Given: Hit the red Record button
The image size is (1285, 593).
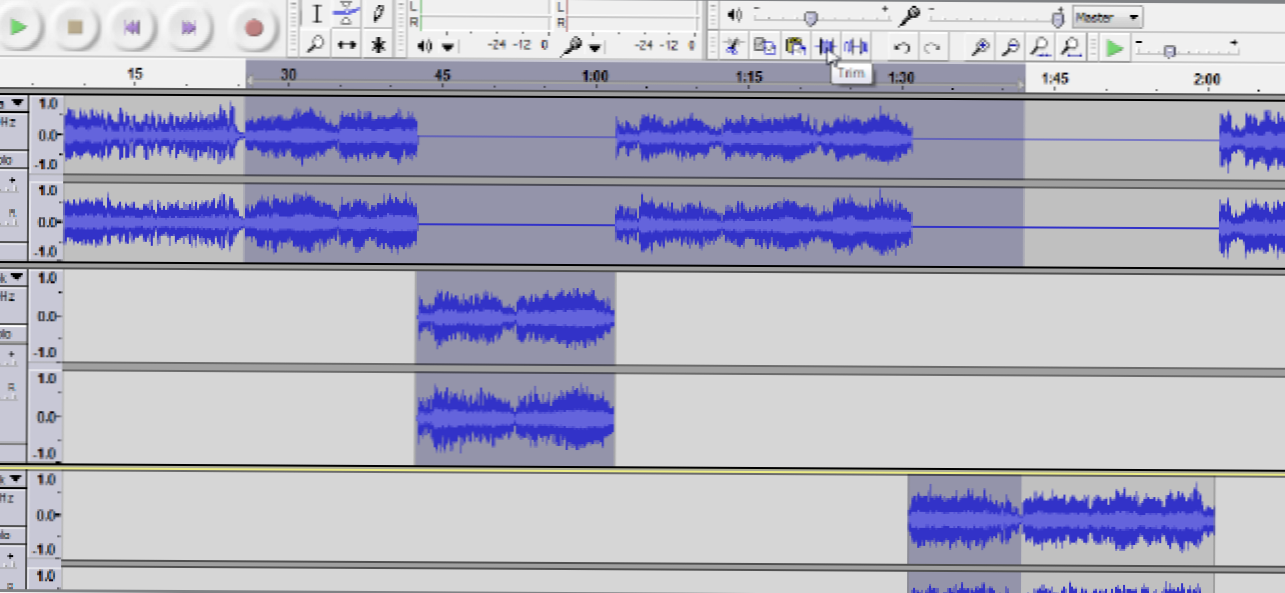Looking at the screenshot, I should click(253, 27).
